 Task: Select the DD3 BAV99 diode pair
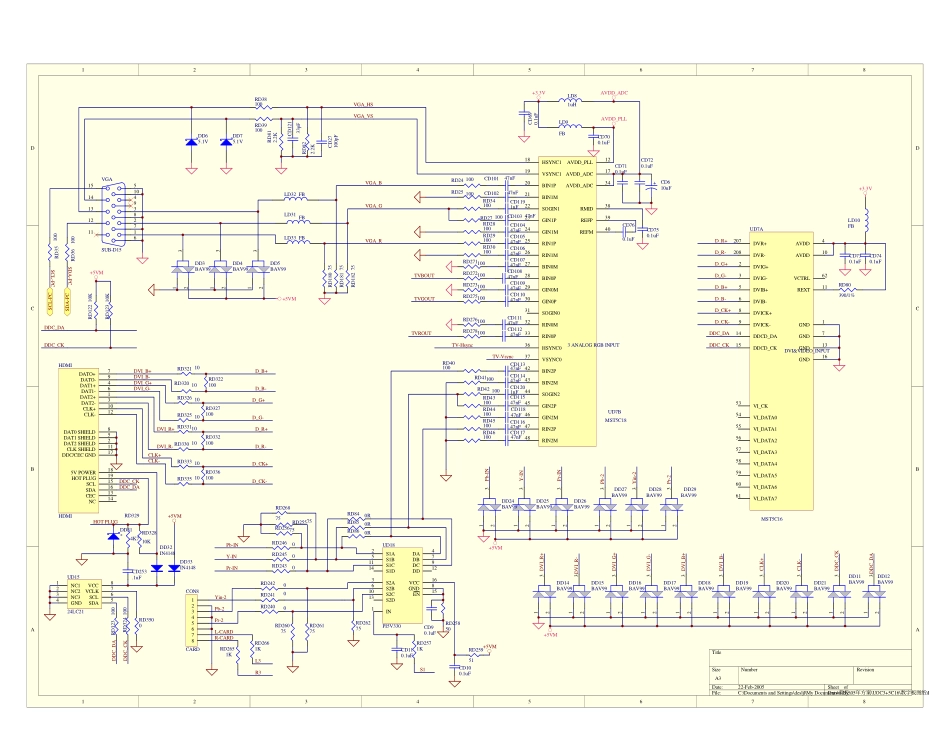point(183,267)
